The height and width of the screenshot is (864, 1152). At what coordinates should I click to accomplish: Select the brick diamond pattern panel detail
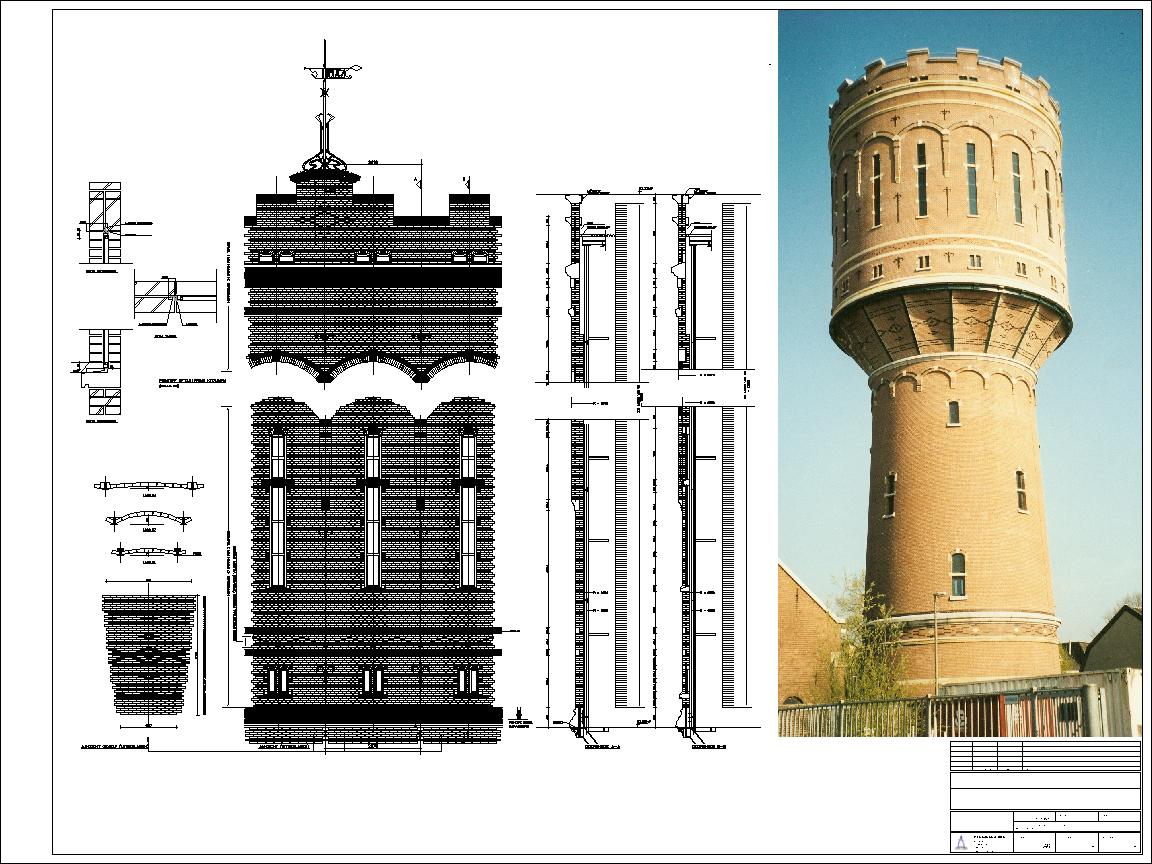(x=149, y=656)
